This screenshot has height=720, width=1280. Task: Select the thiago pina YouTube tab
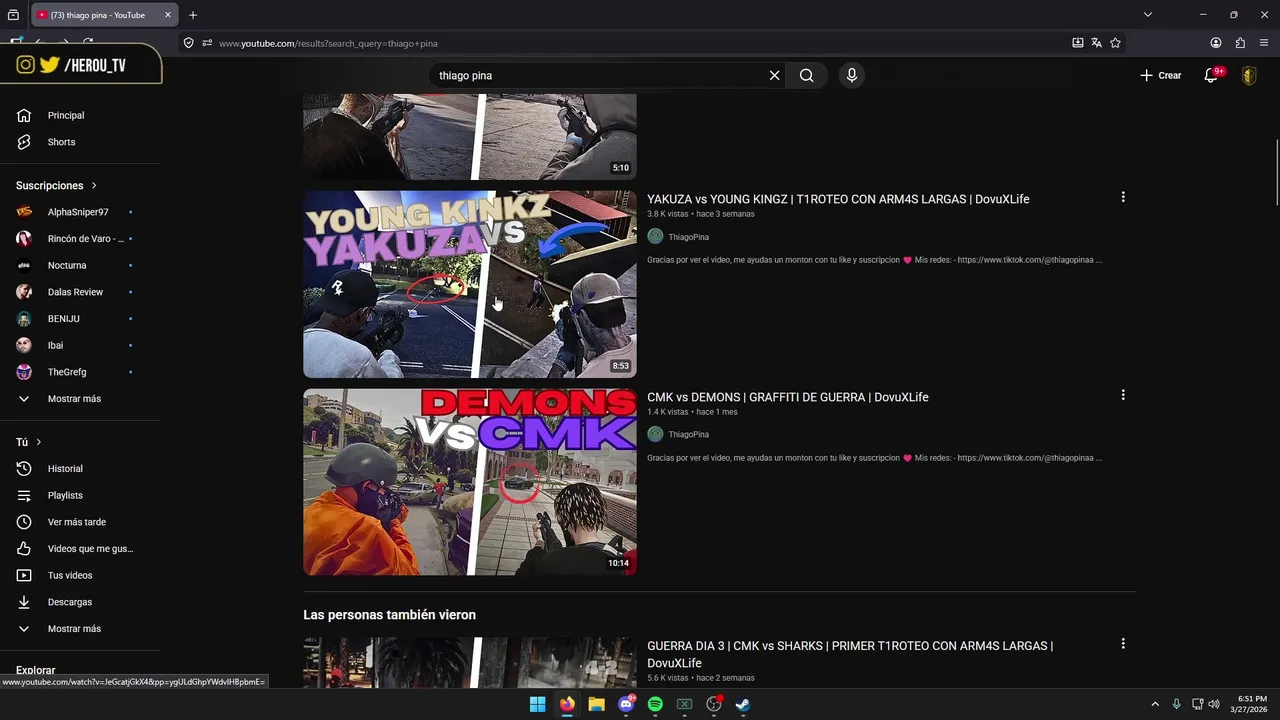pyautogui.click(x=97, y=15)
